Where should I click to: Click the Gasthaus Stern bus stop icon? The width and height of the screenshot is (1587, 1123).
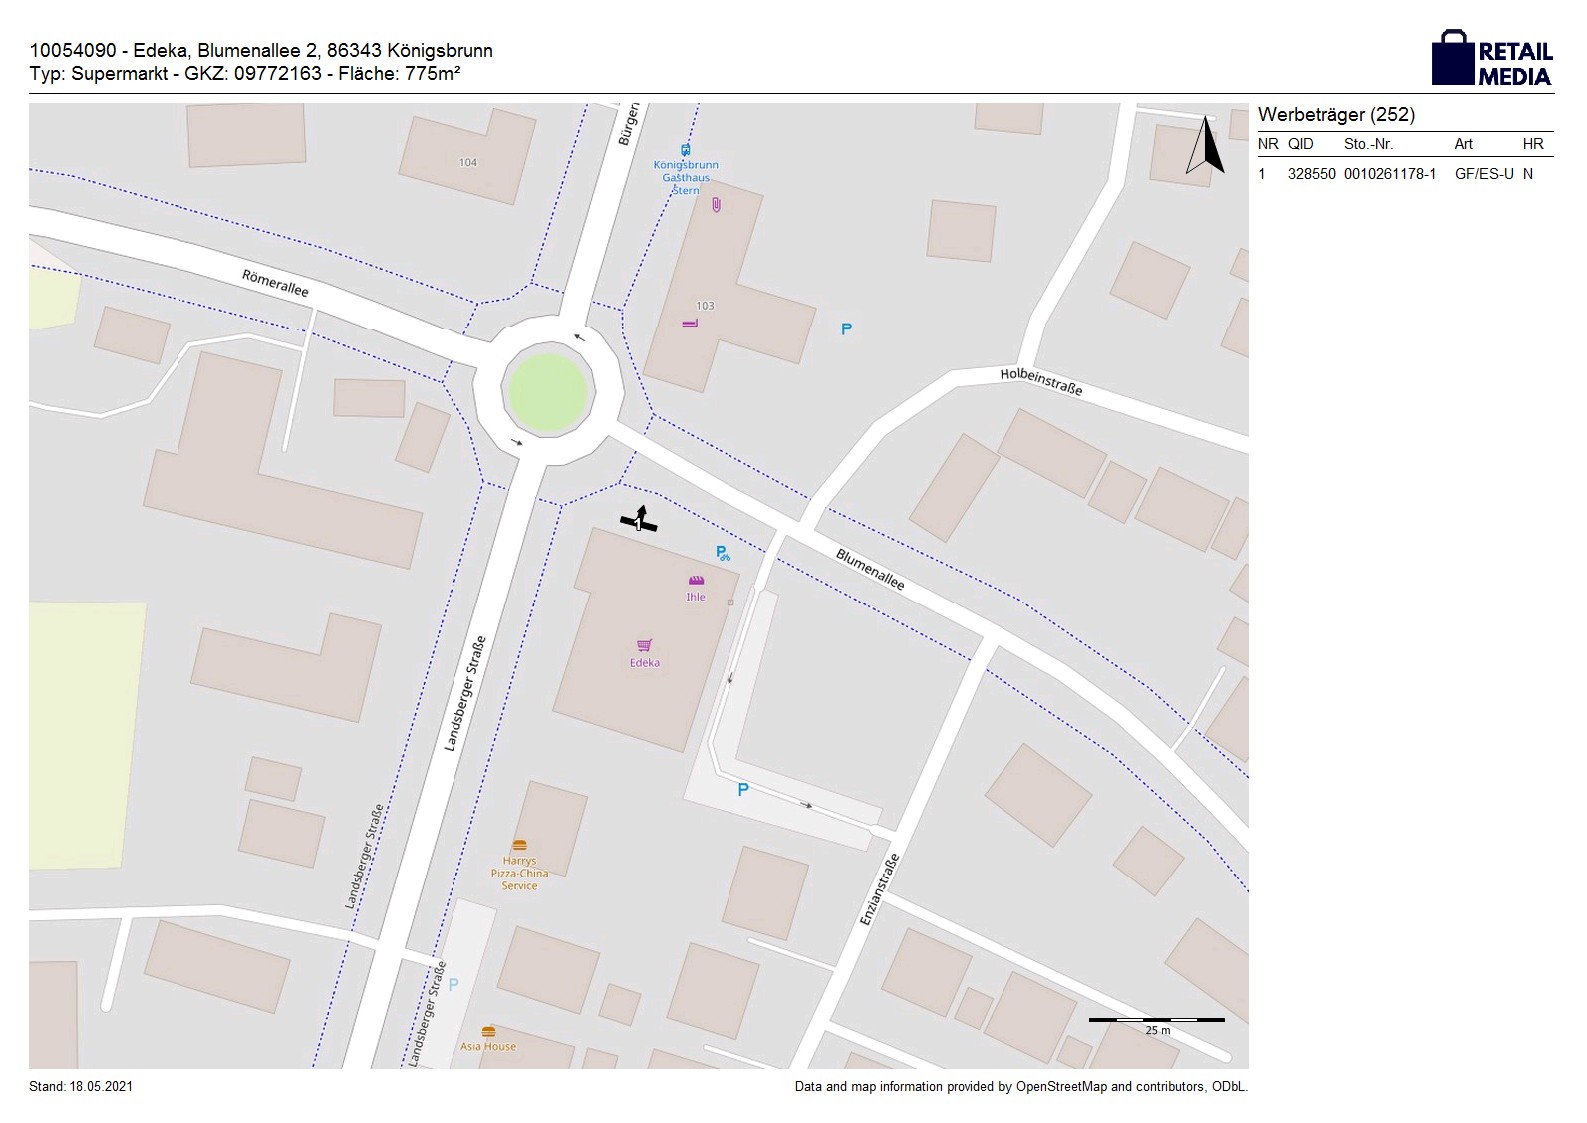(x=685, y=150)
